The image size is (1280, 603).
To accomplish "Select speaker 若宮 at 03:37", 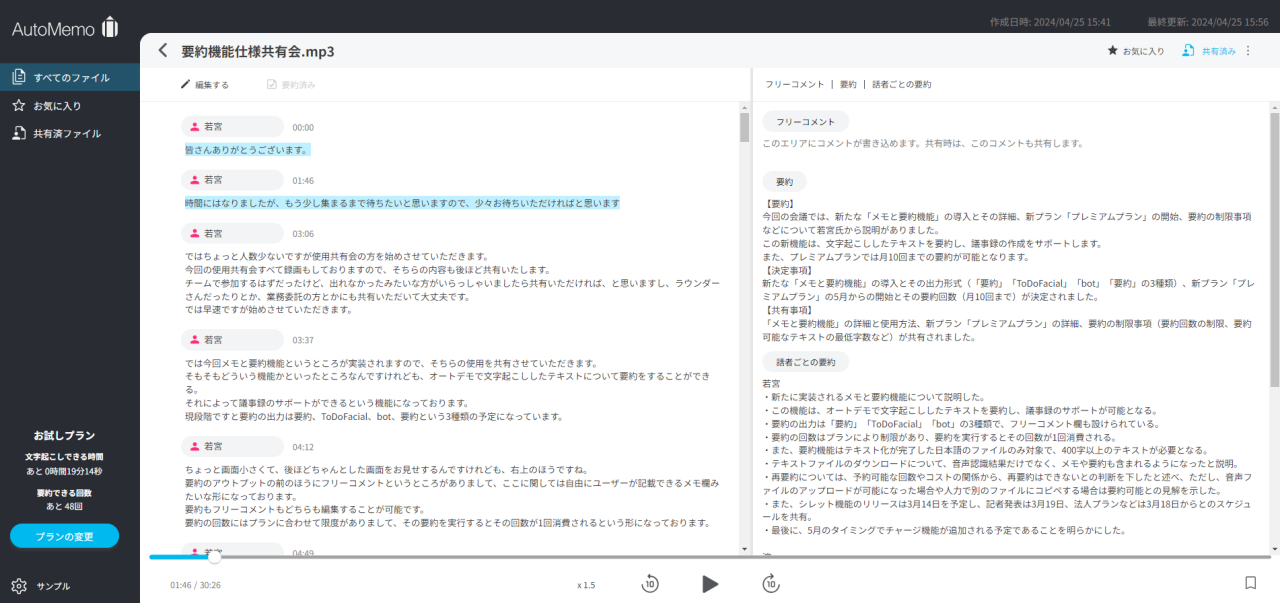I will coord(233,340).
